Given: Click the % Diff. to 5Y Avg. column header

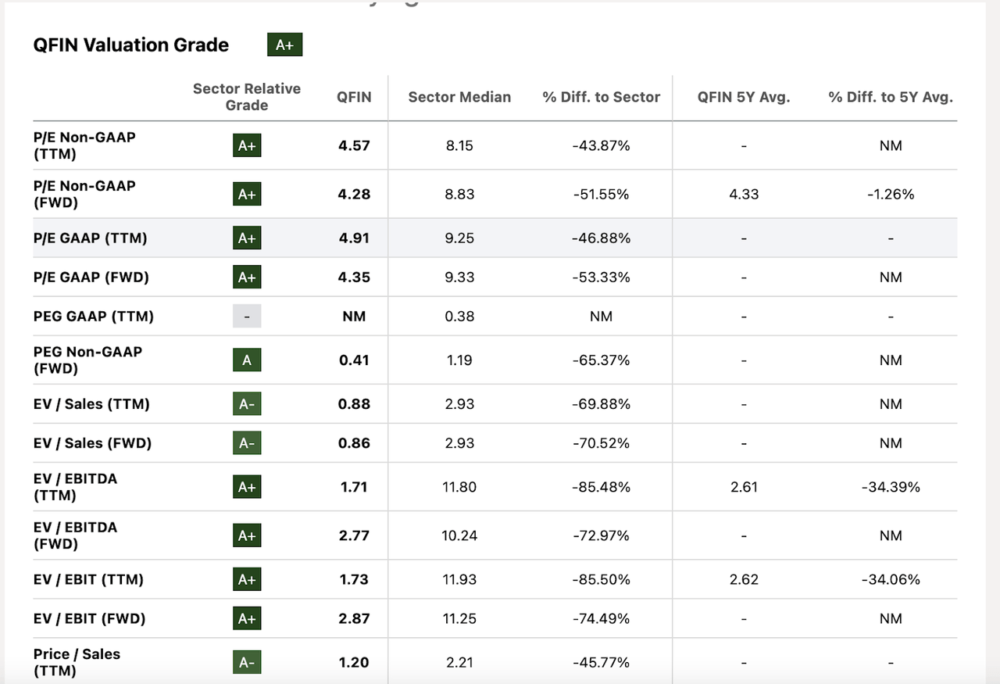Looking at the screenshot, I should click(x=890, y=97).
